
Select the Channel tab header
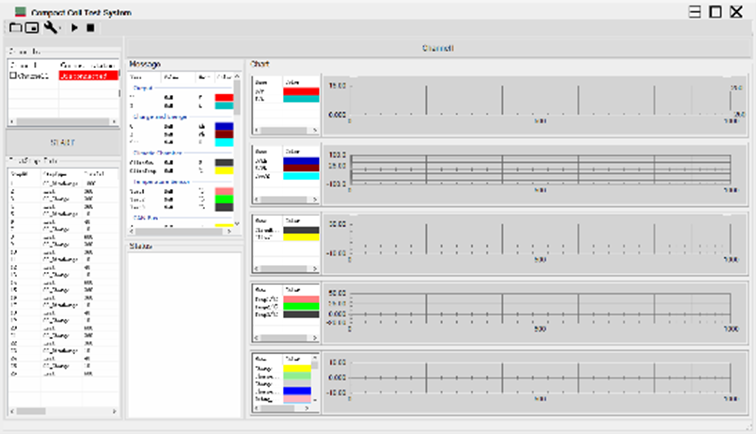pos(436,47)
